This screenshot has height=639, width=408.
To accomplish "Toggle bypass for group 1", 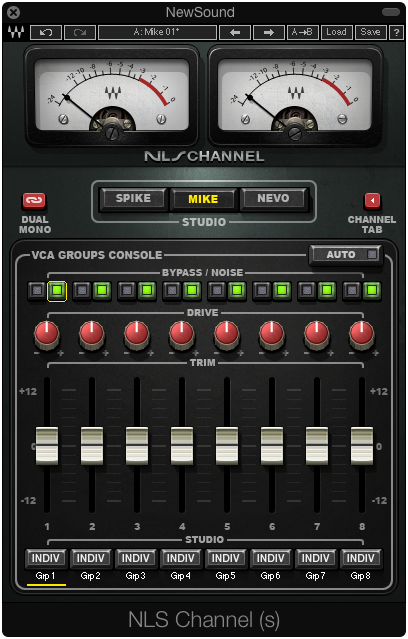I will (37, 291).
